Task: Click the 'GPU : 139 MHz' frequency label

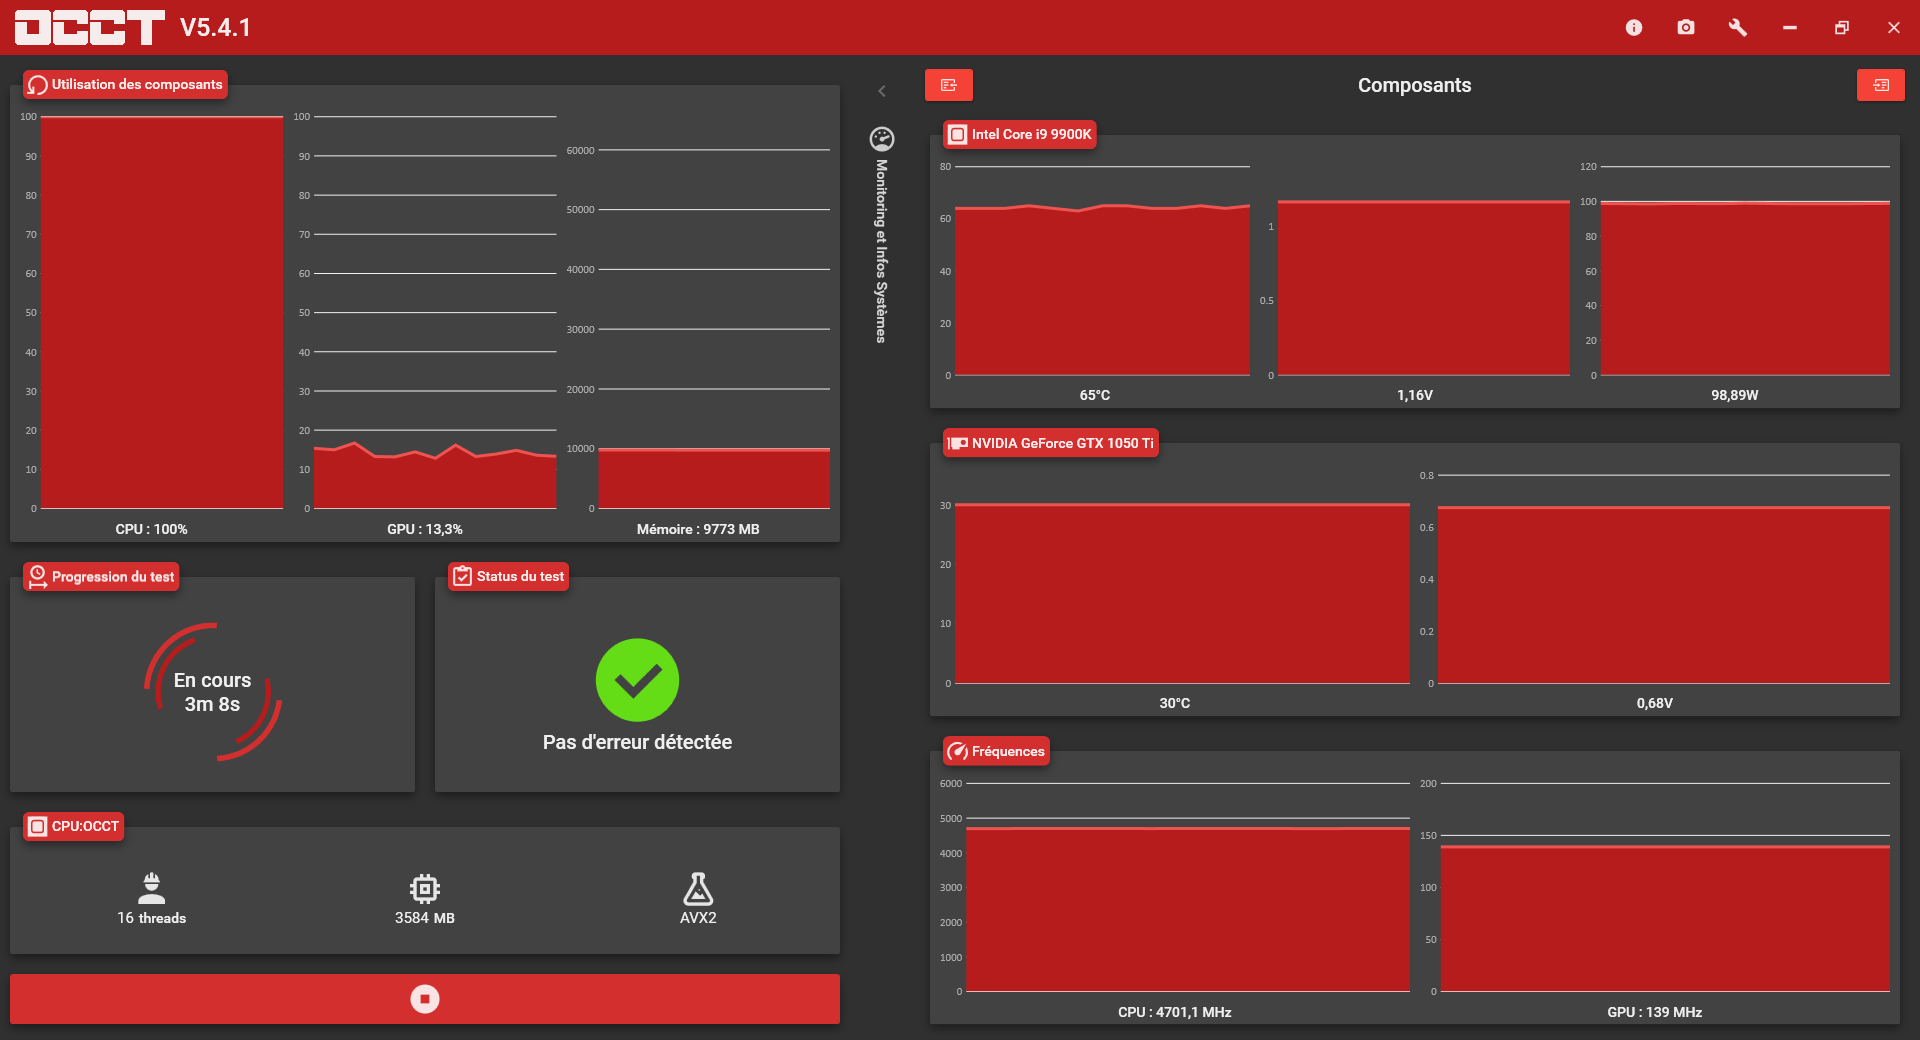Action: coord(1655,1012)
